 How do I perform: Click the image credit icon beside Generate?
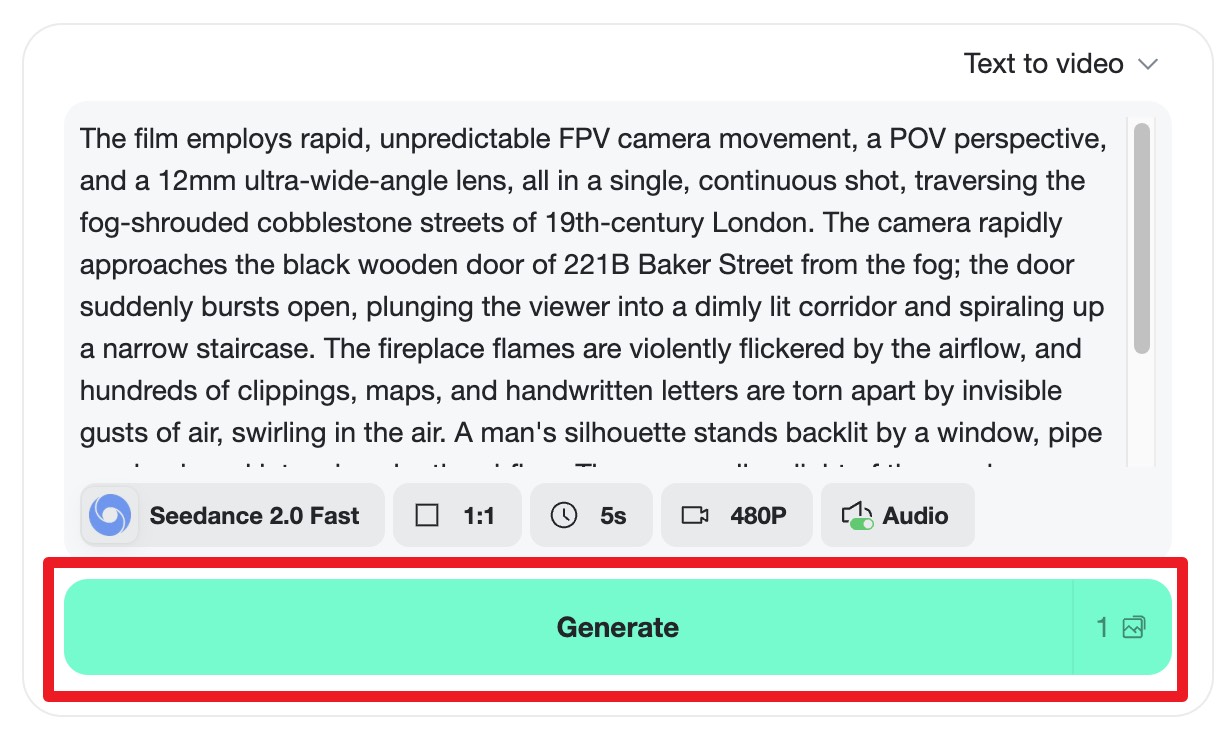[1134, 628]
